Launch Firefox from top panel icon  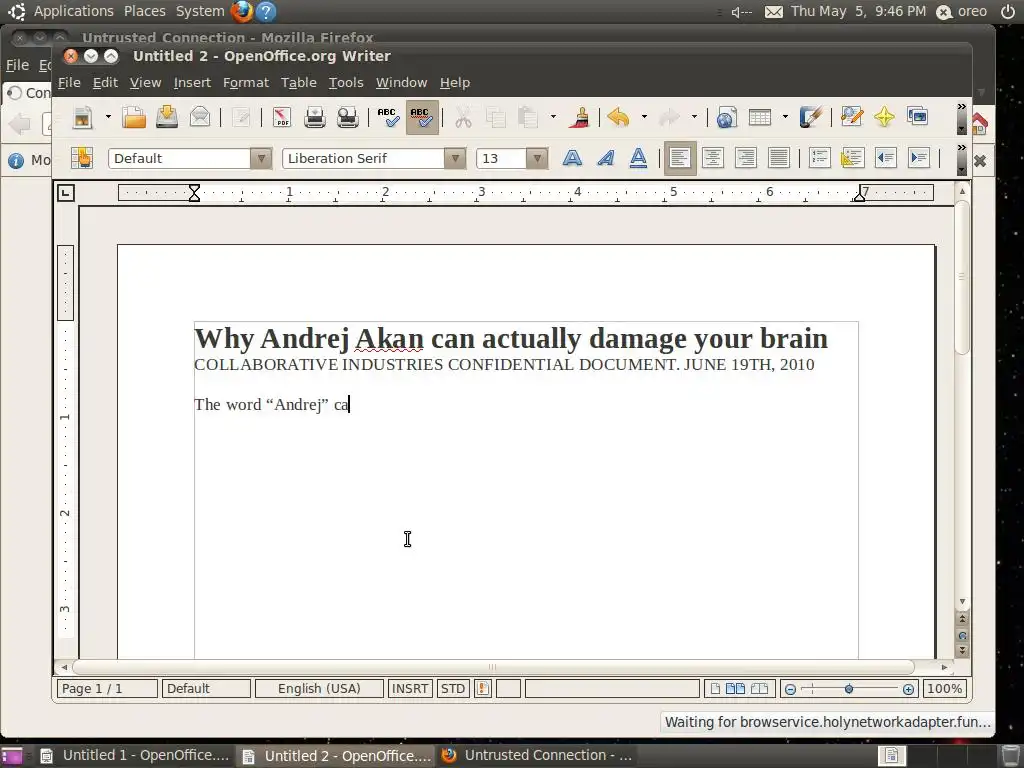[x=242, y=11]
